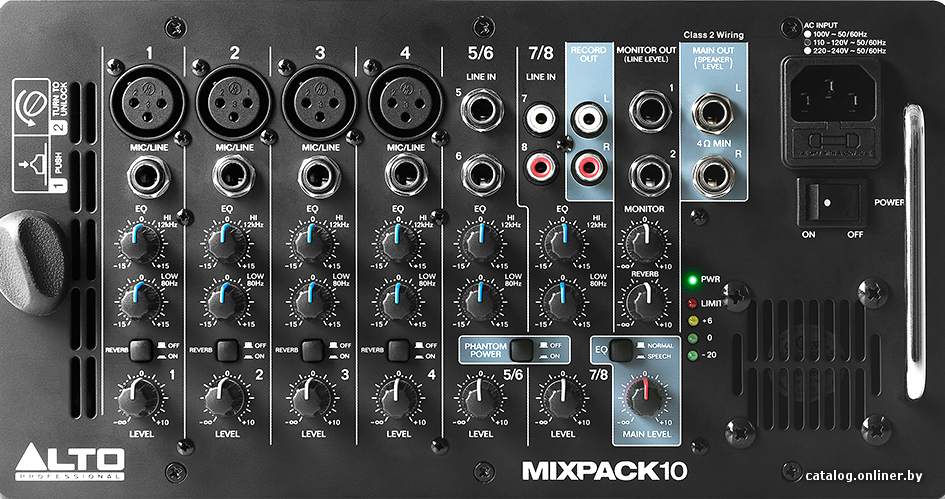The height and width of the screenshot is (499, 945).
Task: Toggle channel 2 REVERB switch
Action: (227, 350)
